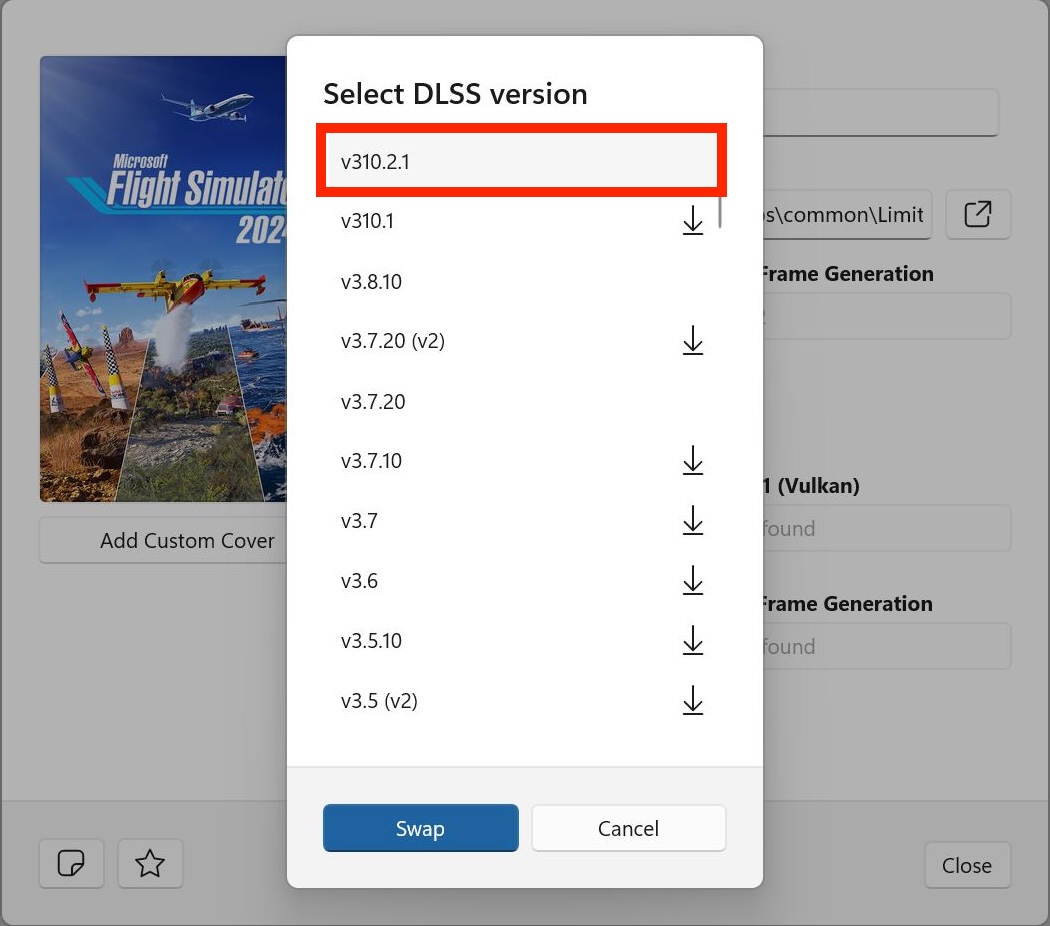
Task: Mark game as favorite with star
Action: click(150, 863)
